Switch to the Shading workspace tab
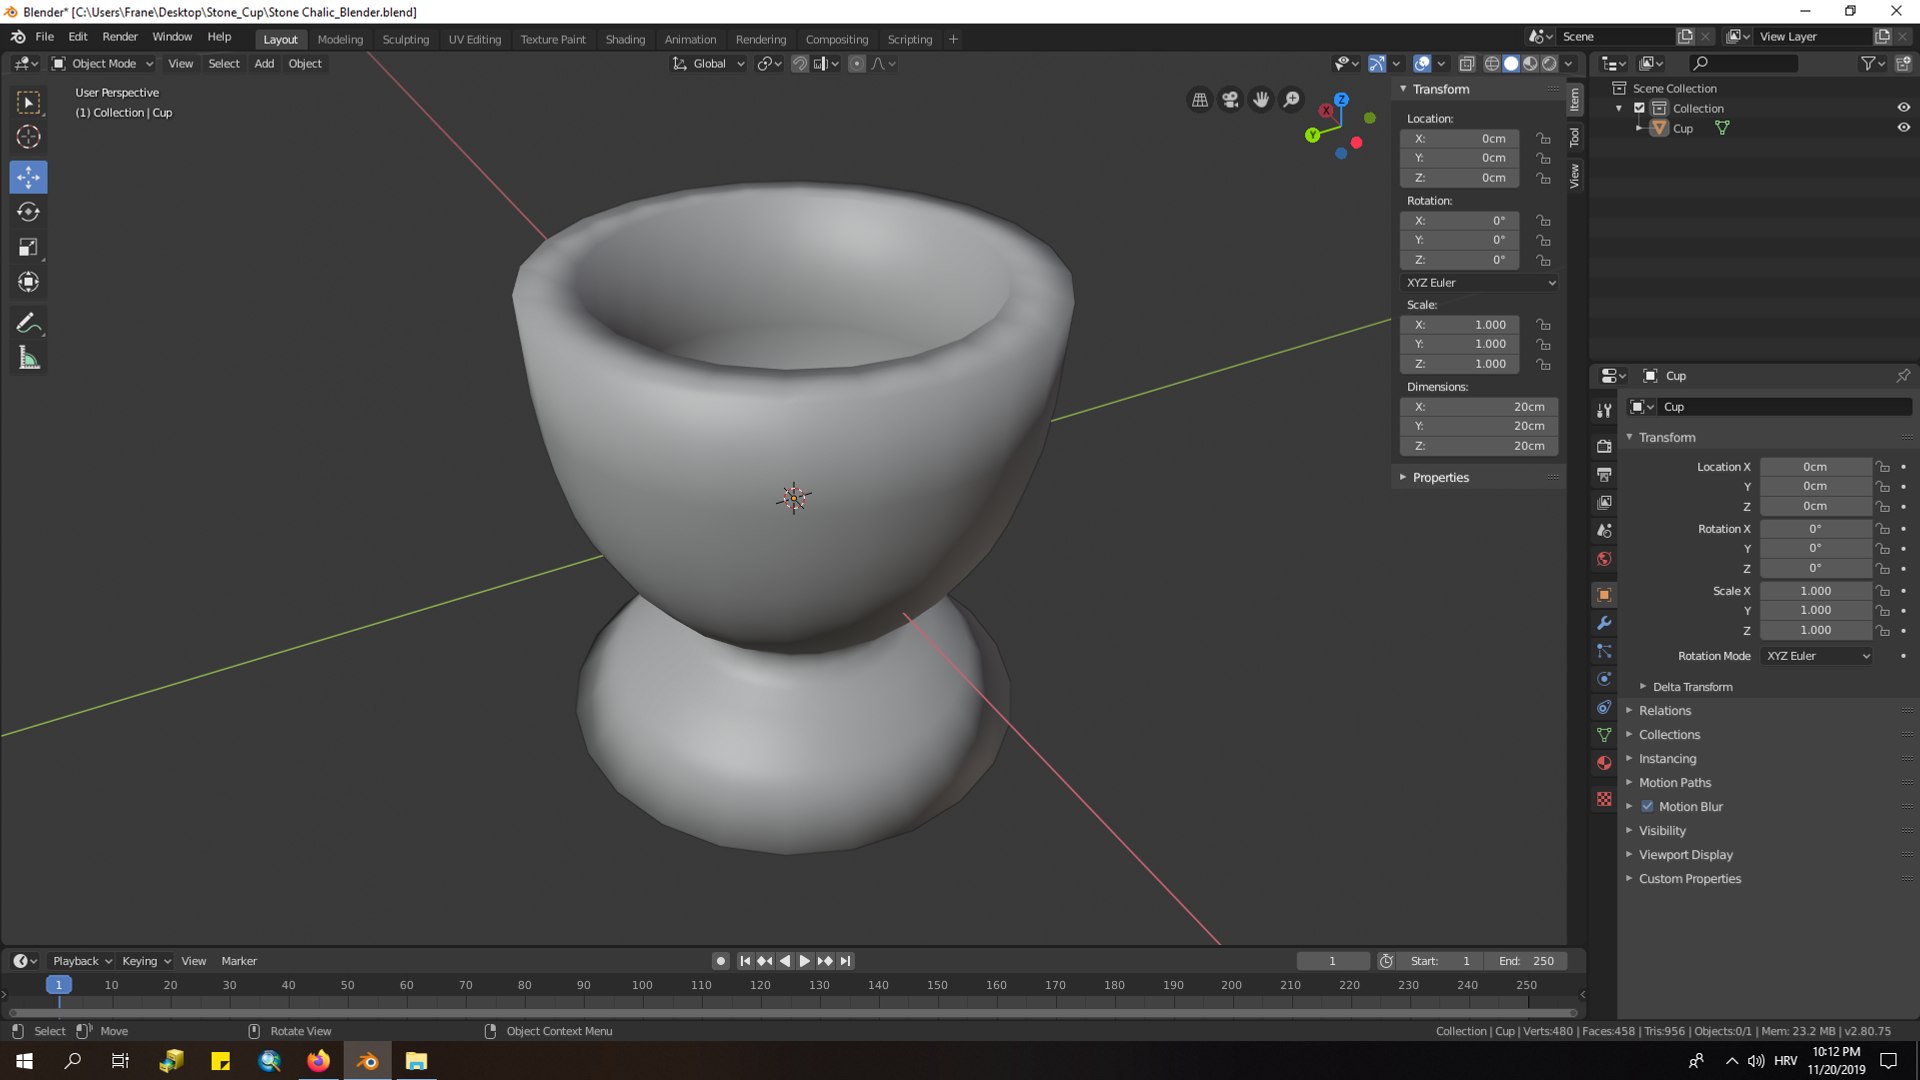Image resolution: width=1920 pixels, height=1080 pixels. click(625, 39)
